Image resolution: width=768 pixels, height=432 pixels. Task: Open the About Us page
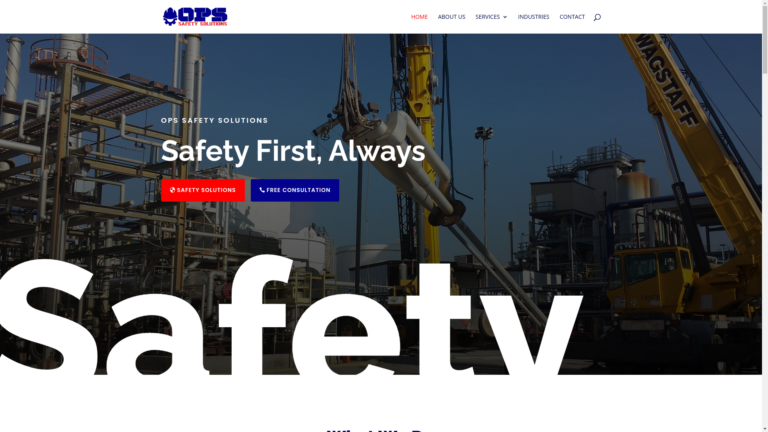(452, 17)
